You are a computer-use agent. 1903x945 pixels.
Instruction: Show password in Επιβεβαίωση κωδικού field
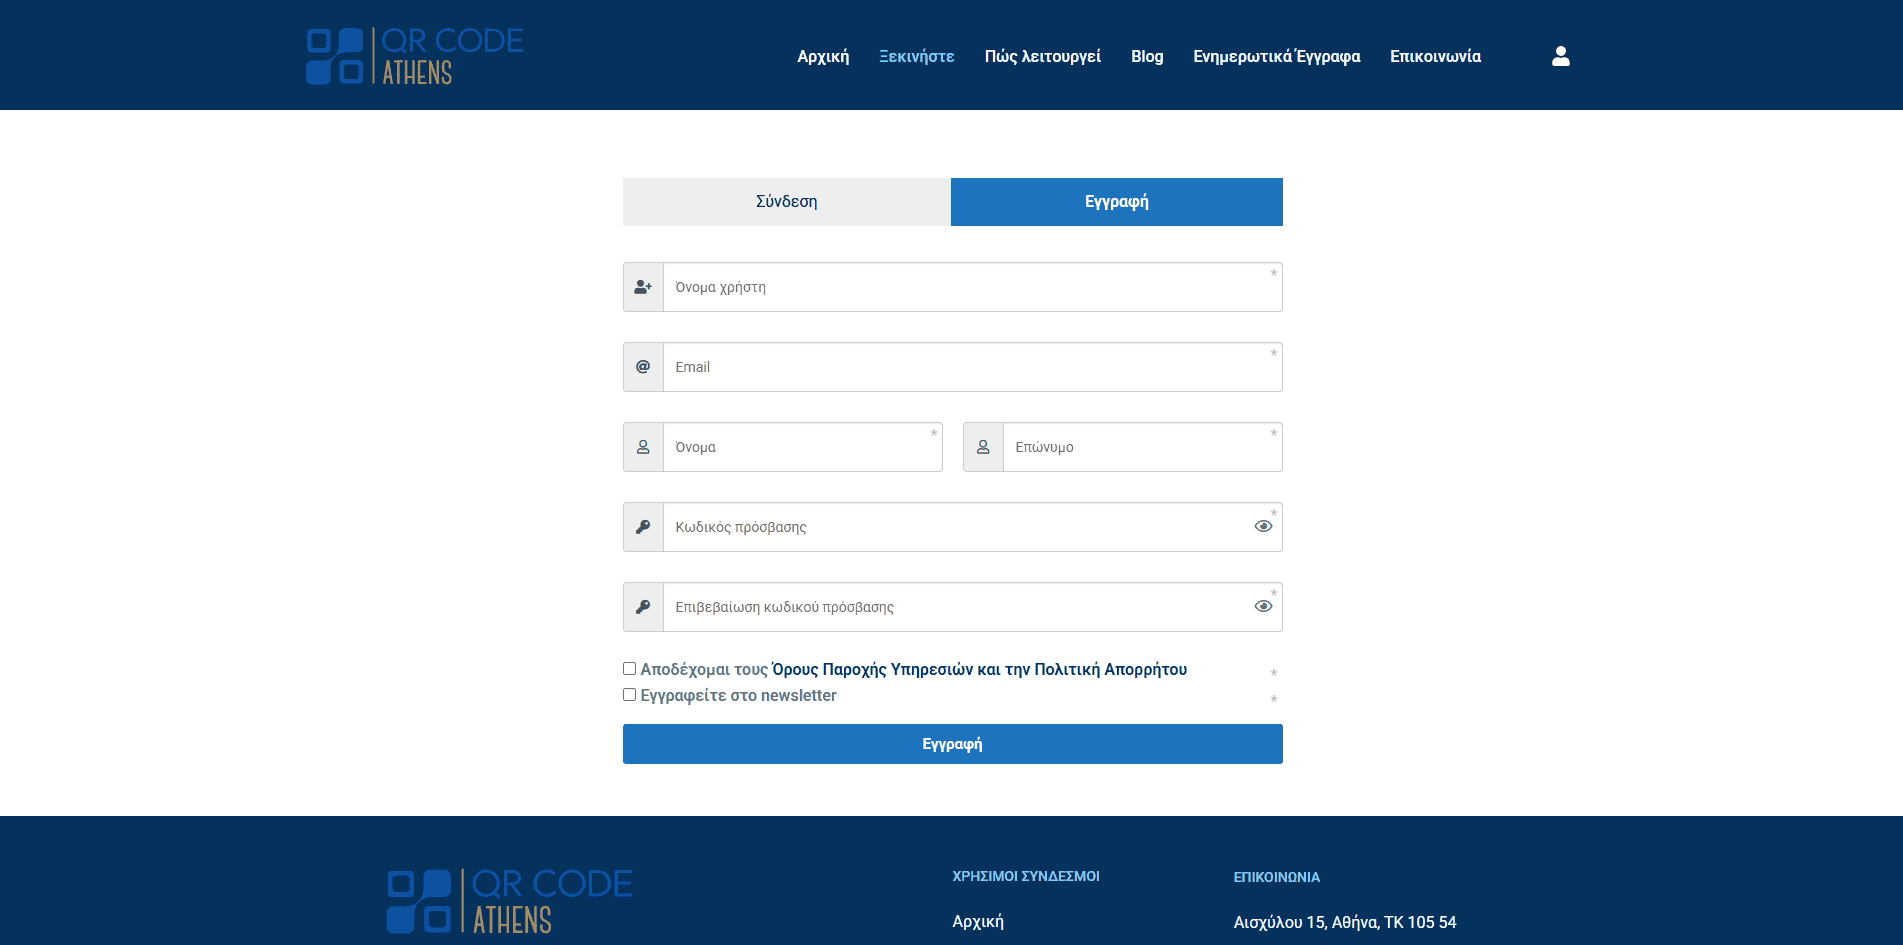pos(1263,607)
